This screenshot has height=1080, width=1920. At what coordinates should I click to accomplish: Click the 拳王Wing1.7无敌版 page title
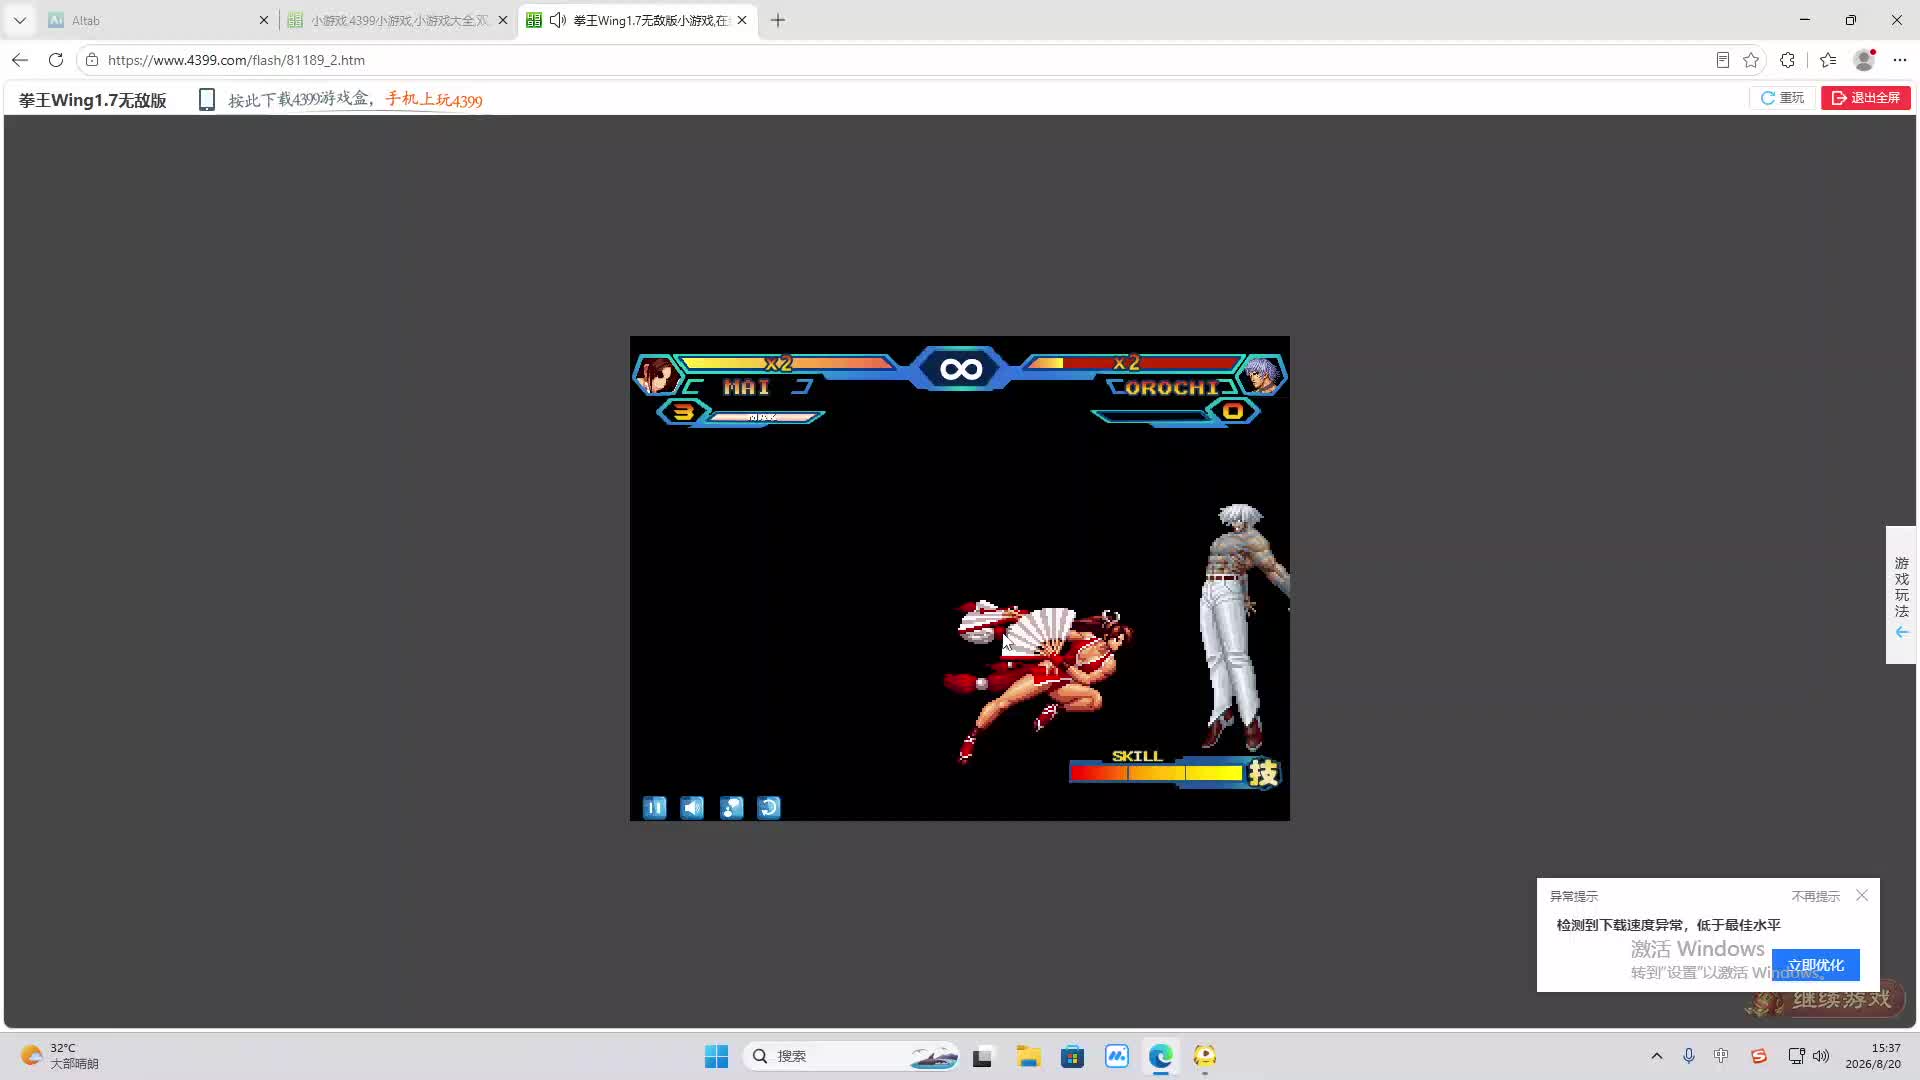pos(93,100)
